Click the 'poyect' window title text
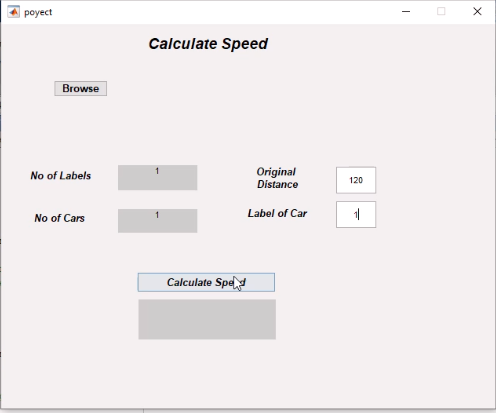 pos(38,12)
